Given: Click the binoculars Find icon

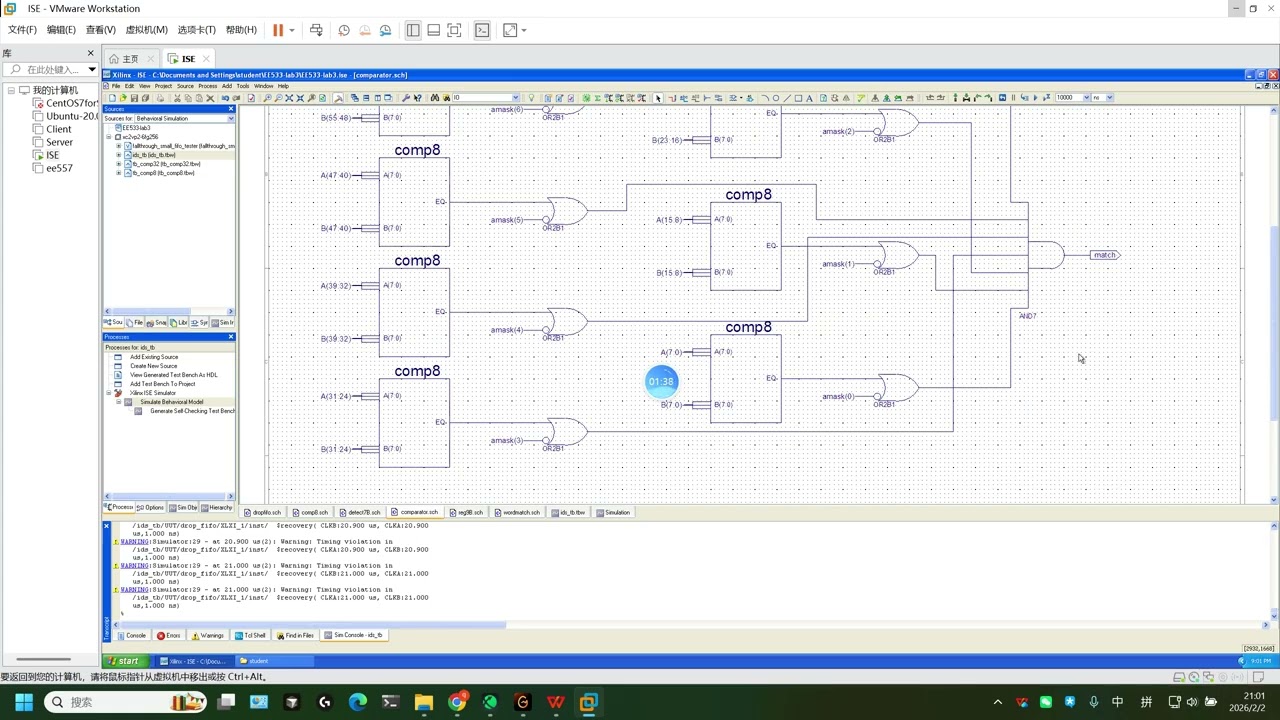Looking at the screenshot, I should 435,98.
